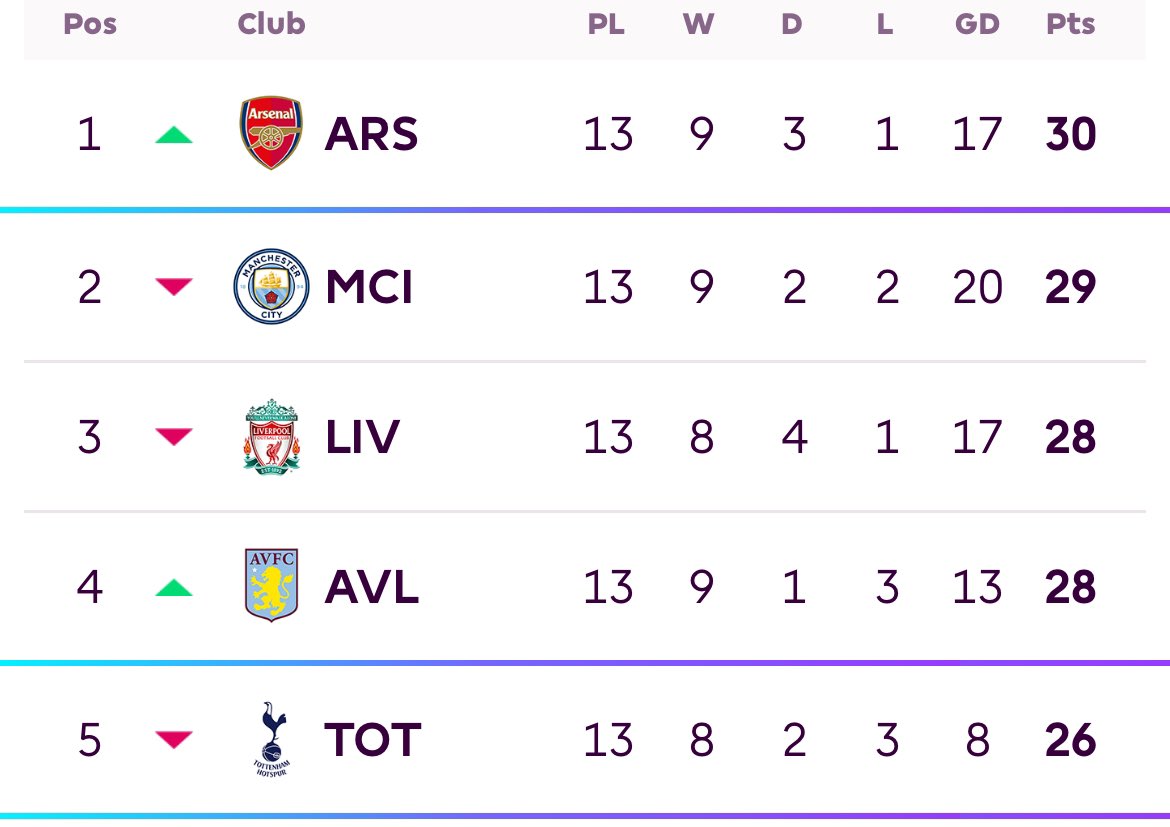Click the Arsenal club crest
The width and height of the screenshot is (1170, 827).
(271, 133)
